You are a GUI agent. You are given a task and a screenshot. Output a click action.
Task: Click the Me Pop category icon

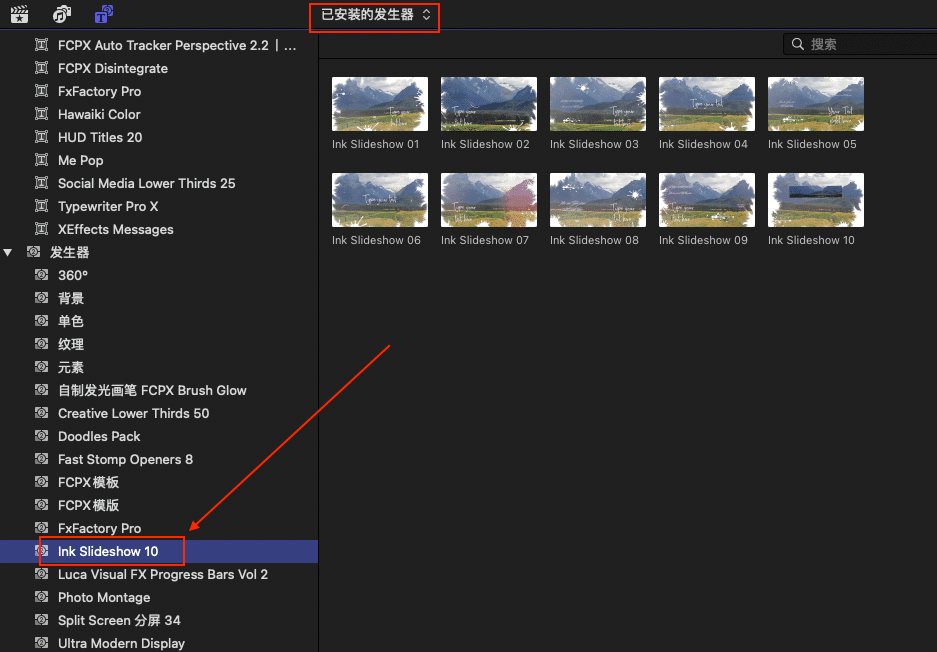click(41, 160)
